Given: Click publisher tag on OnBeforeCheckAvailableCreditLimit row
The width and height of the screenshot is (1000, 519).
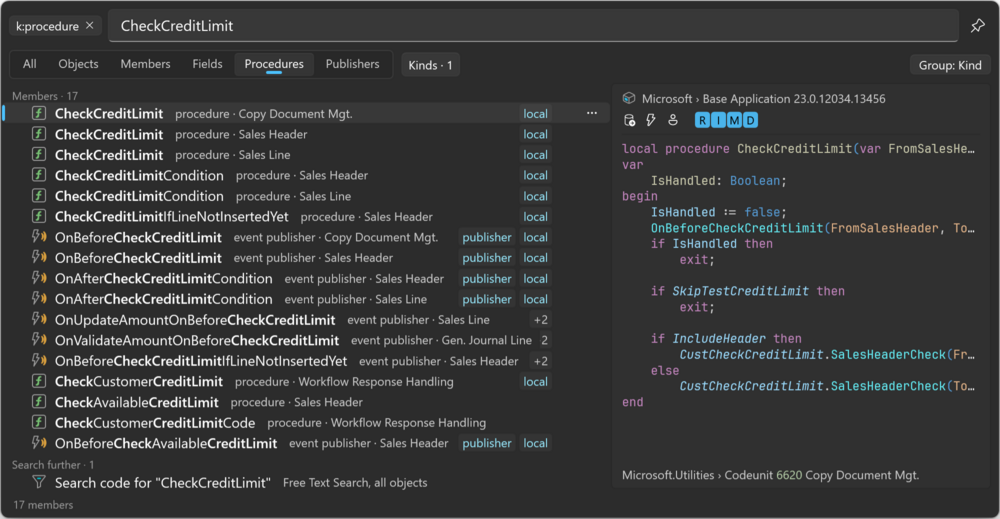Looking at the screenshot, I should point(487,443).
